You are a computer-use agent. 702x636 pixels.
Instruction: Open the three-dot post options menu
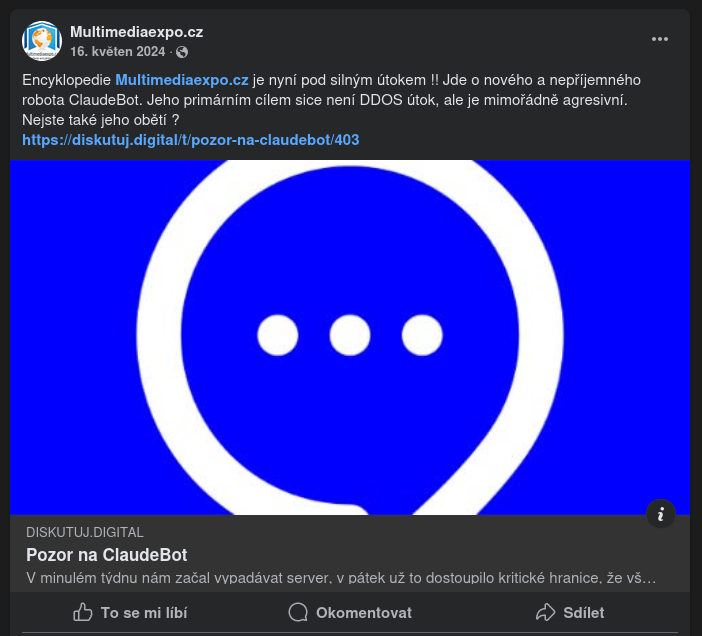[660, 39]
